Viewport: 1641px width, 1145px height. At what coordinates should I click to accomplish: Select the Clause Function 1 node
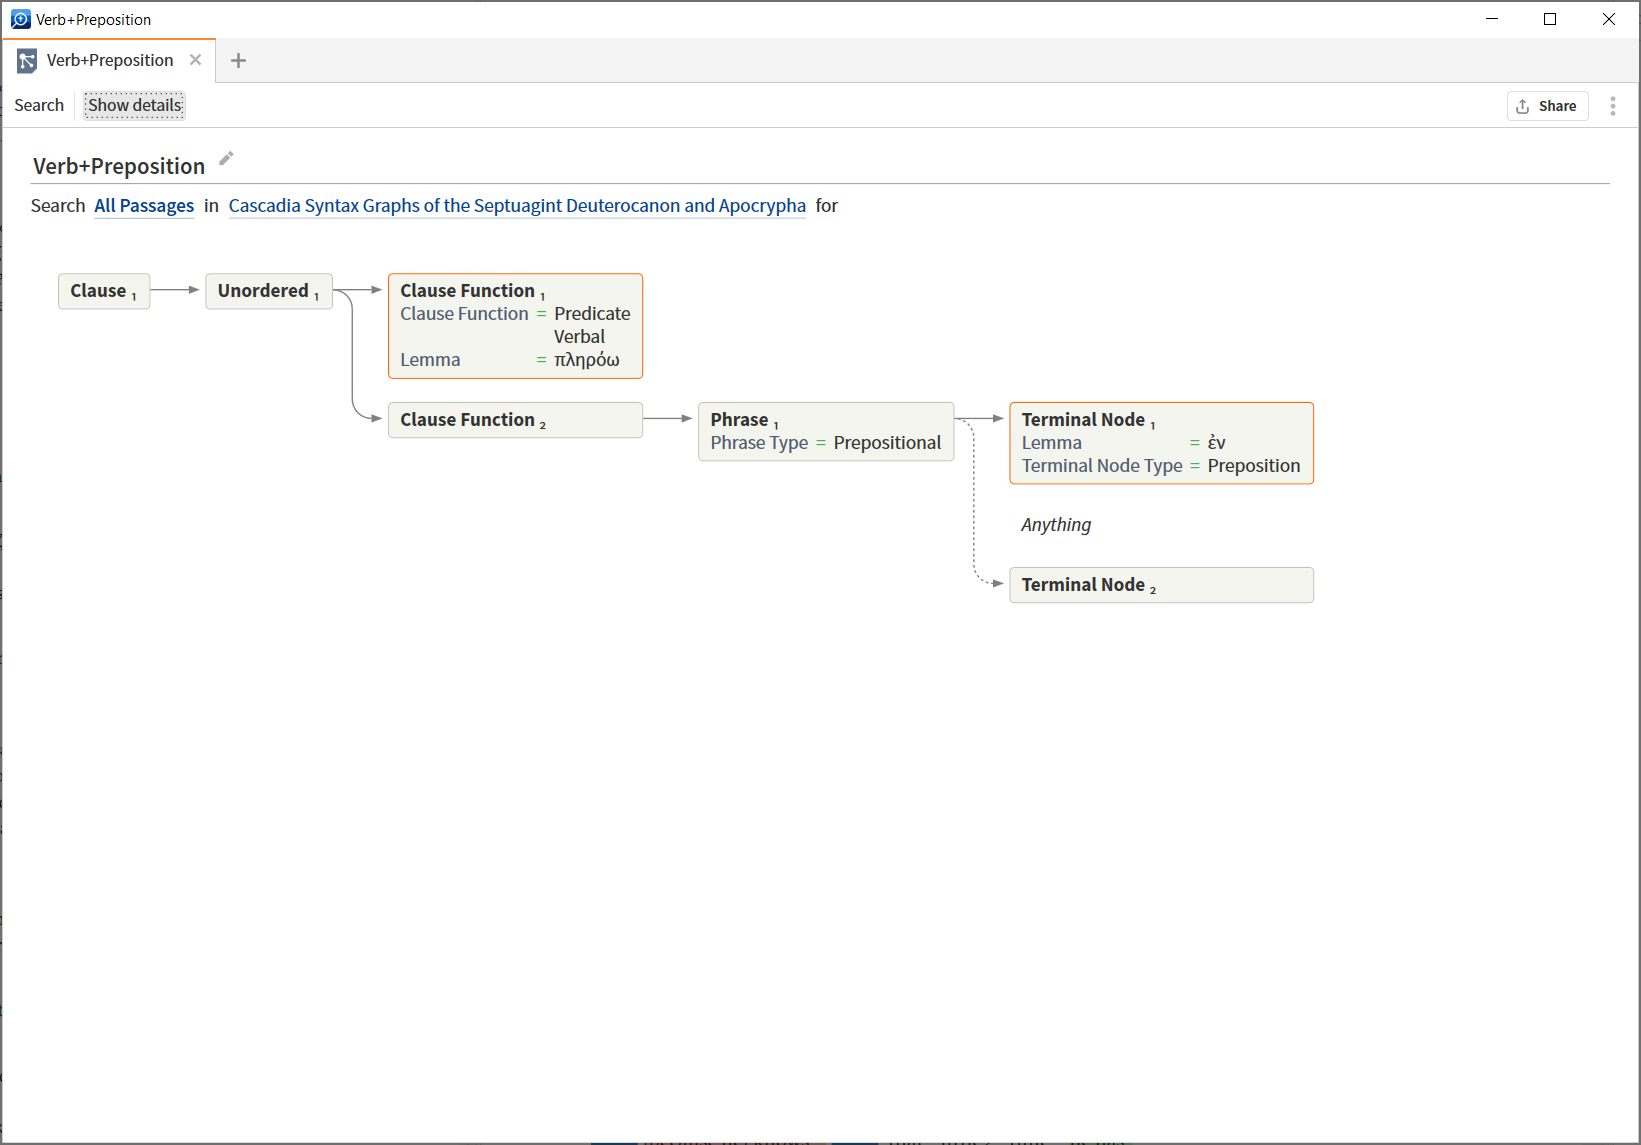point(515,326)
